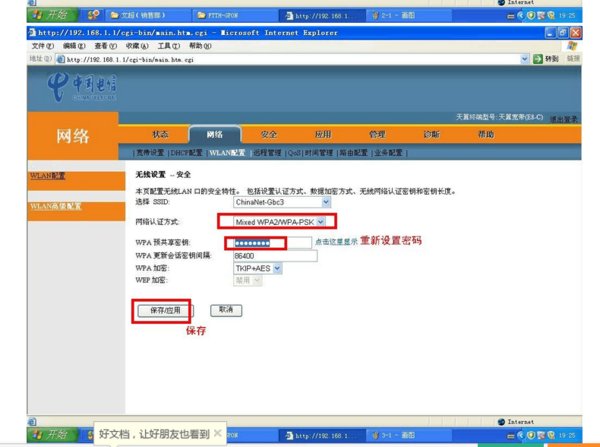The width and height of the screenshot is (600, 447).
Task: Click the Internet zone globe in status bar
Action: click(x=501, y=422)
